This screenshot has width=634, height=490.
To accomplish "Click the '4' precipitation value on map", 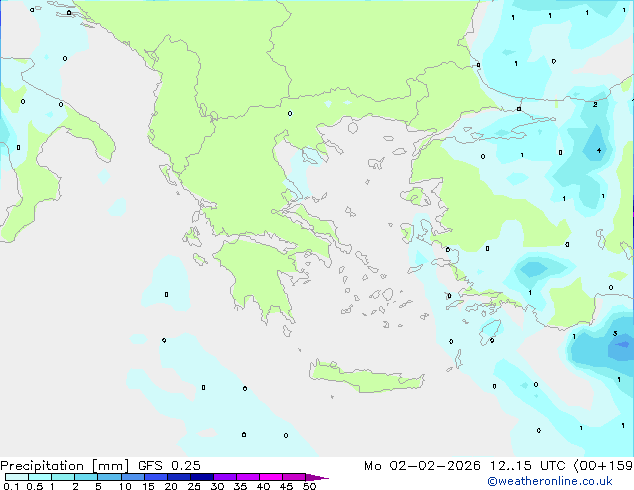I will (599, 150).
